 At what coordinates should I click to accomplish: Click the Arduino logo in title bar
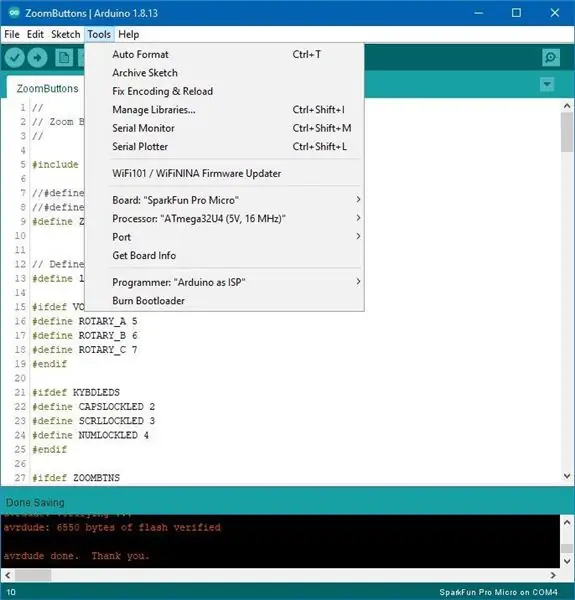coord(14,13)
